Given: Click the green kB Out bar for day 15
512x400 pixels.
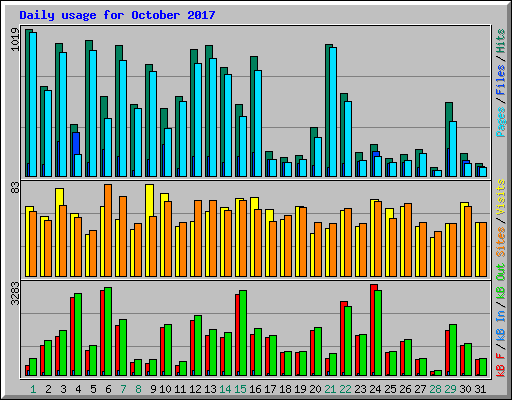Looking at the screenshot, I should [243, 333].
